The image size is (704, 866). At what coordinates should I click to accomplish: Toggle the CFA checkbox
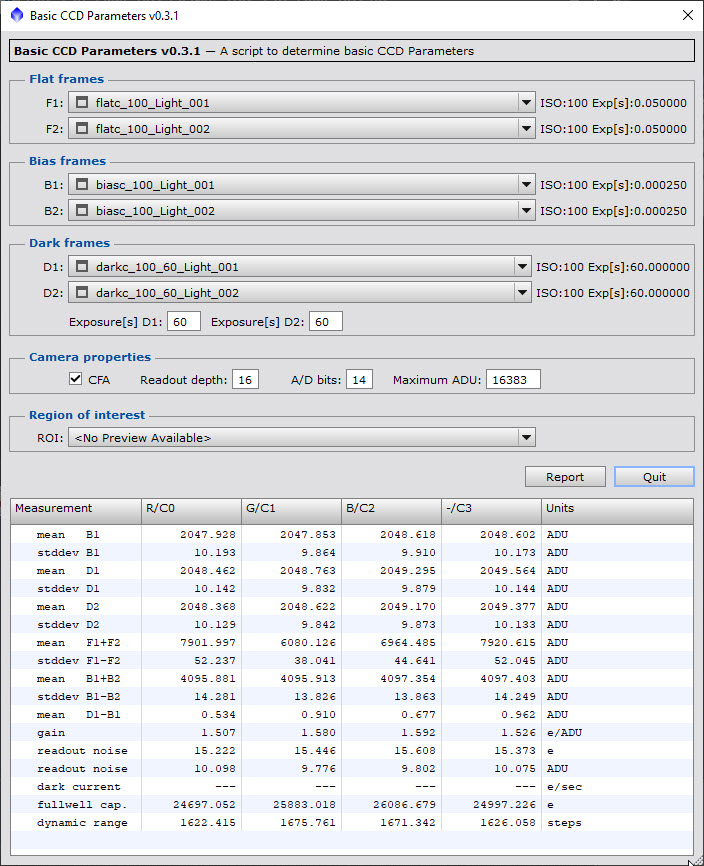[76, 379]
